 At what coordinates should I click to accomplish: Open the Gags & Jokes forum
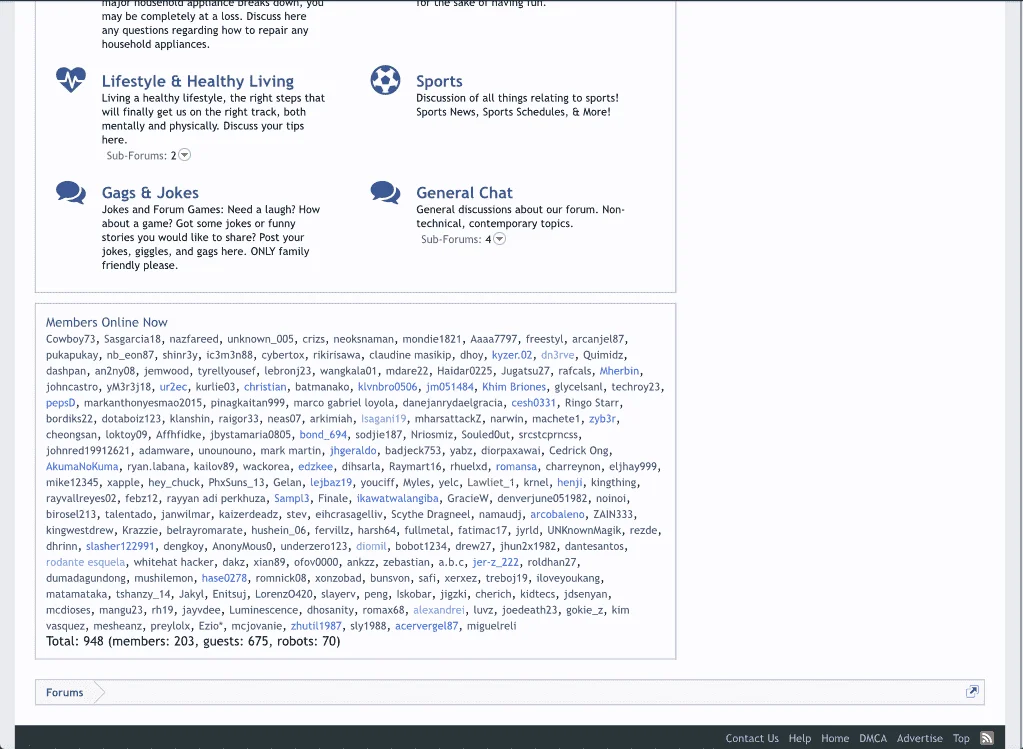(150, 193)
